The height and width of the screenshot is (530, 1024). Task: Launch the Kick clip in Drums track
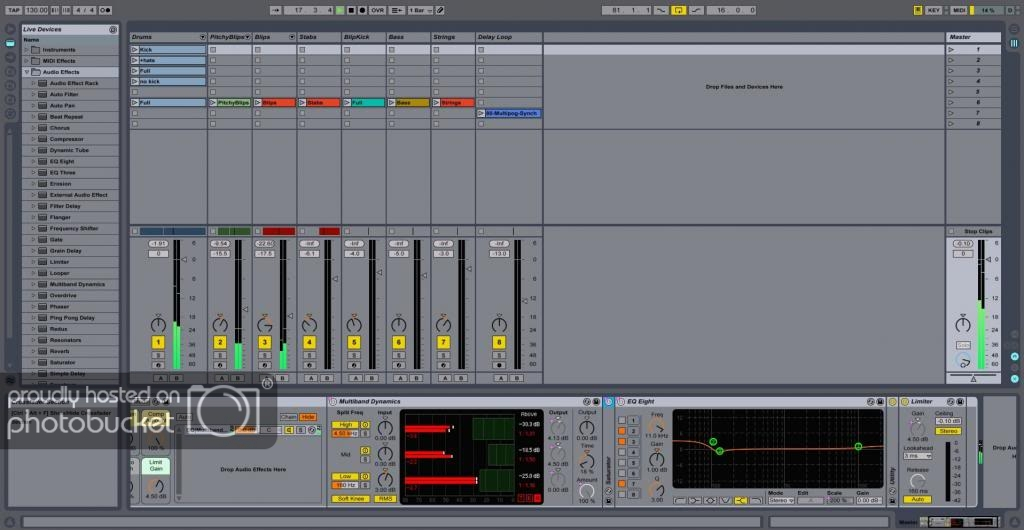tap(135, 49)
